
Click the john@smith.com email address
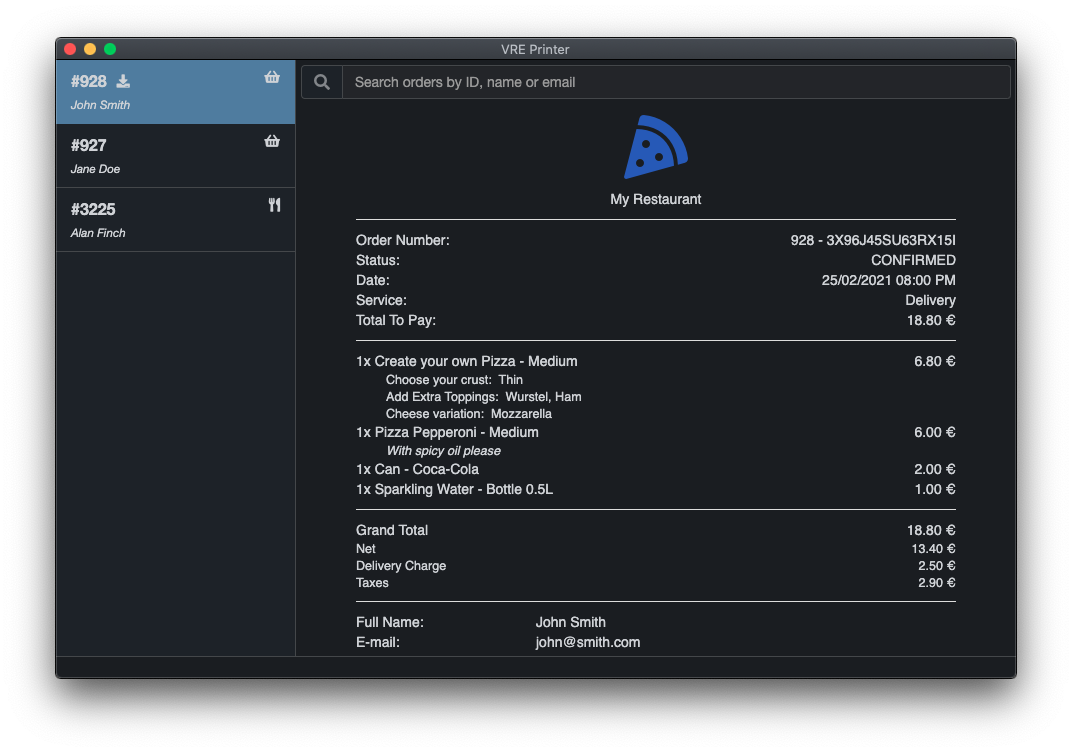pyautogui.click(x=587, y=642)
